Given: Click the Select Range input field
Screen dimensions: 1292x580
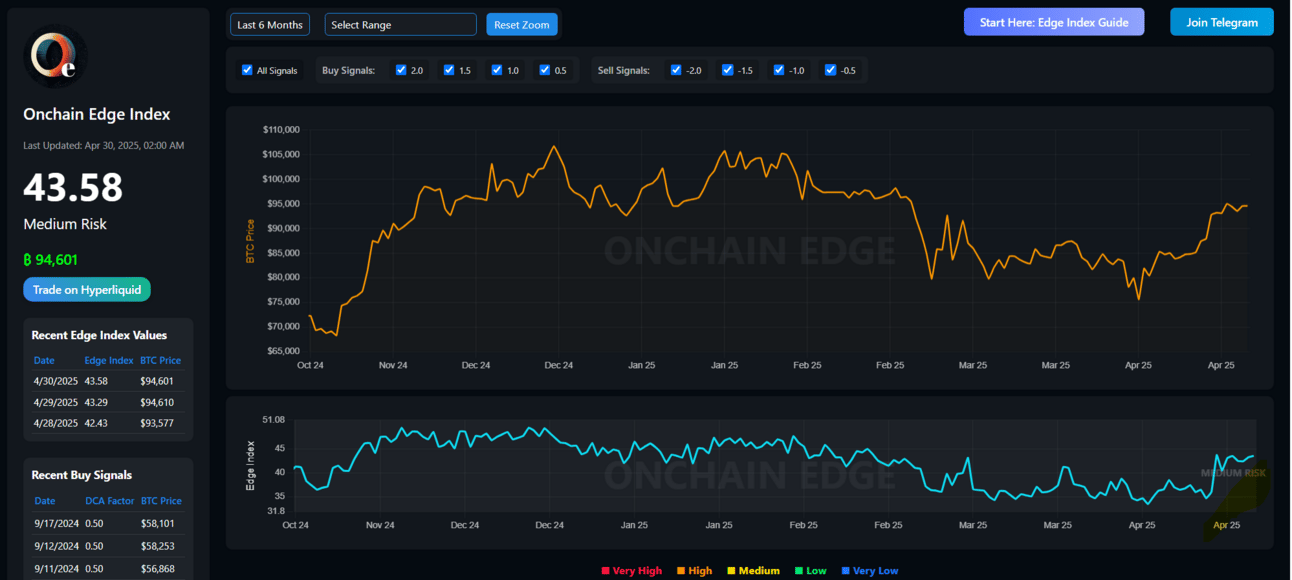Looking at the screenshot, I should tap(400, 24).
